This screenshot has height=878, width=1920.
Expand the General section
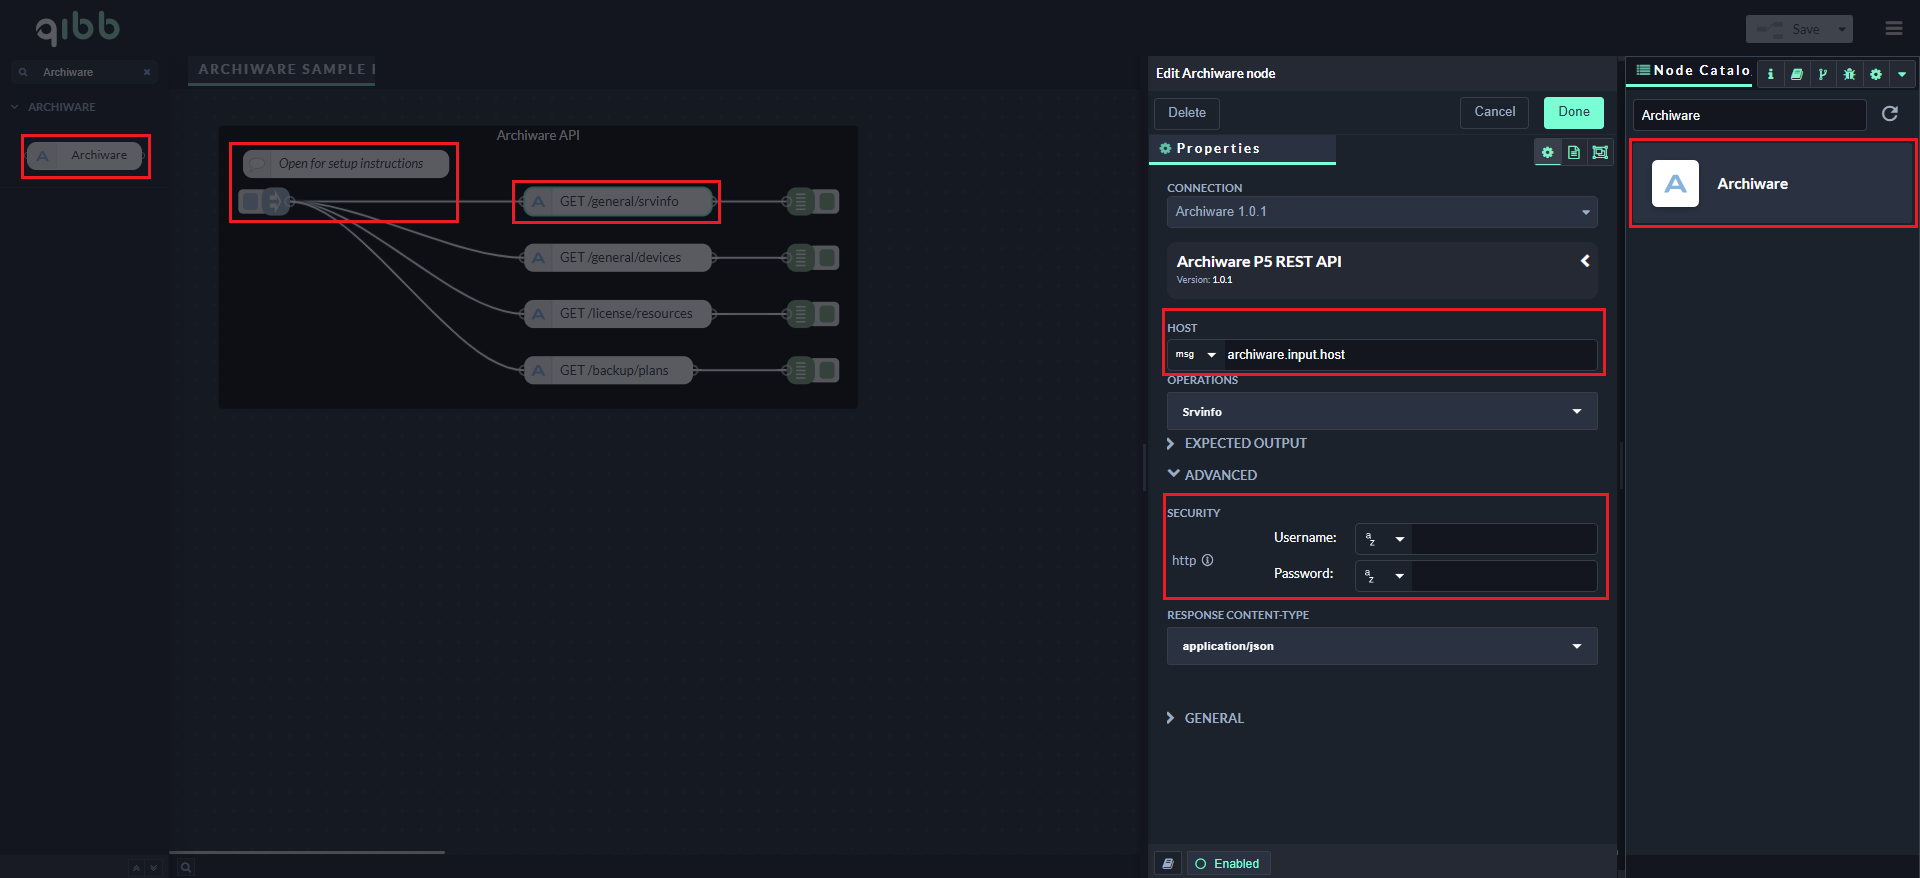1214,718
